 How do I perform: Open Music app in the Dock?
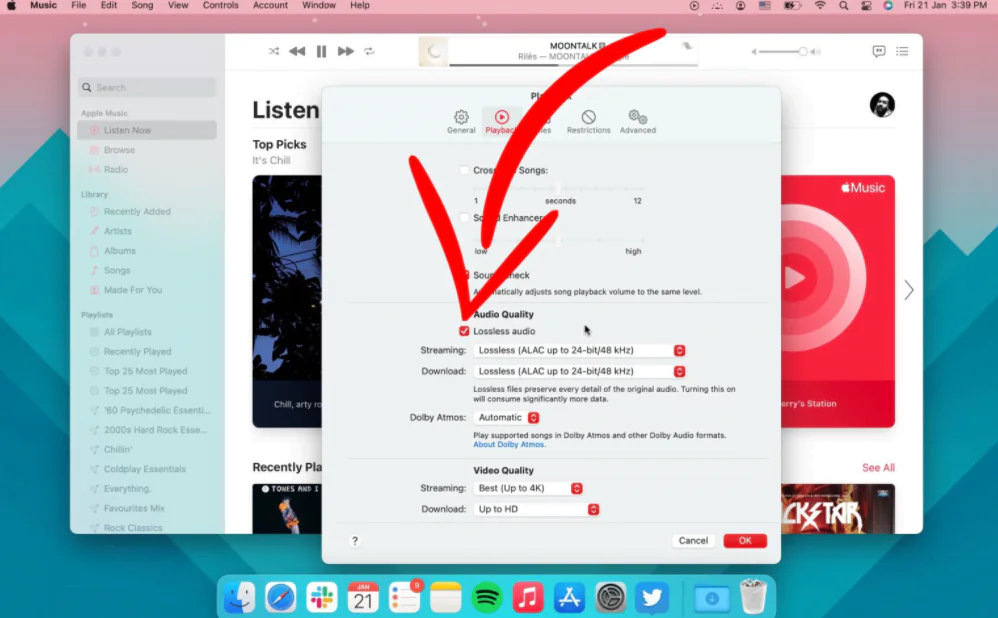[528, 598]
